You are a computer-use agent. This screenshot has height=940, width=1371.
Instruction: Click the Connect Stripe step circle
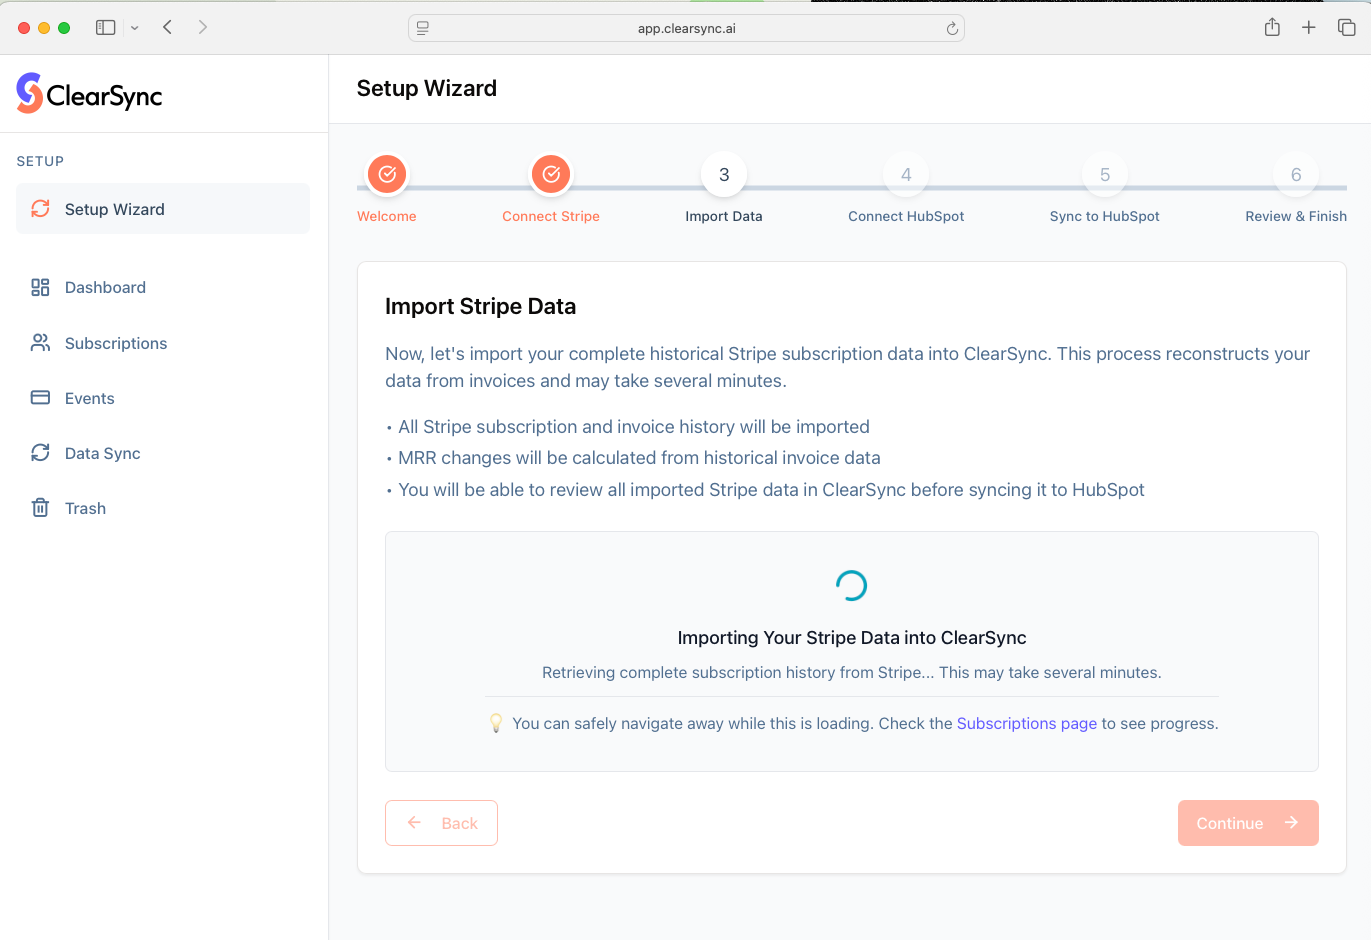click(550, 174)
